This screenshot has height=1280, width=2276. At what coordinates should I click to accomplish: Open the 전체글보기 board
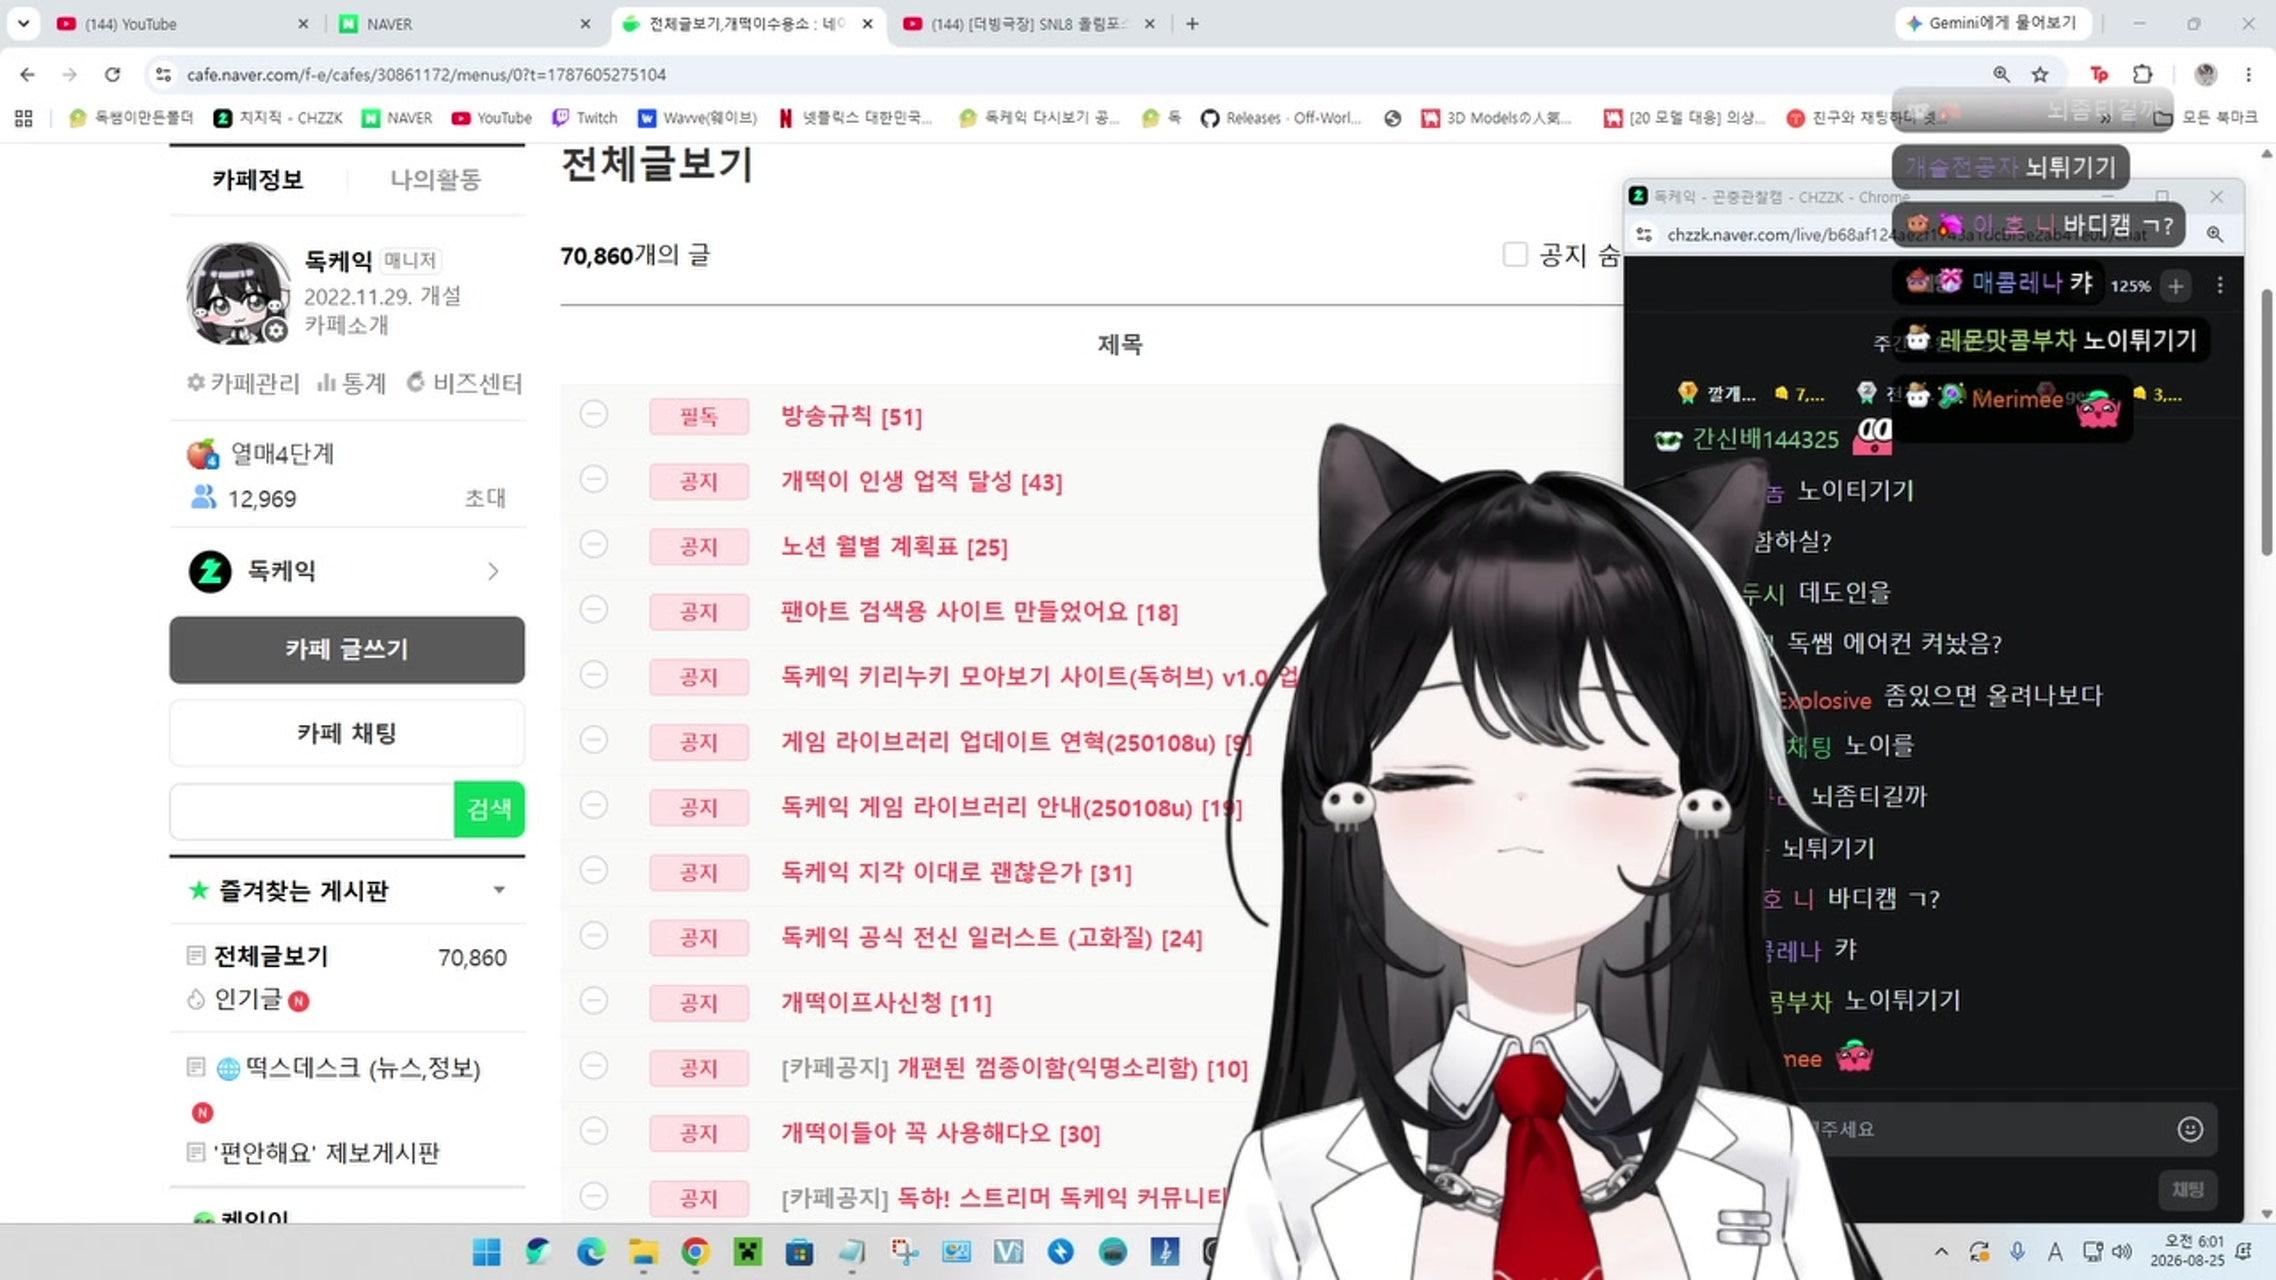[271, 956]
